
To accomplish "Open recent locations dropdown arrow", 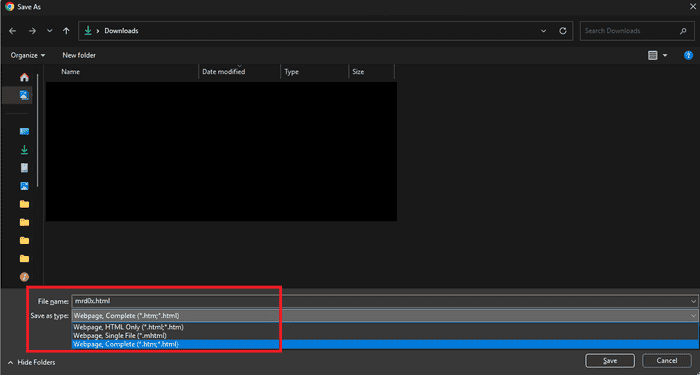I will coord(50,31).
